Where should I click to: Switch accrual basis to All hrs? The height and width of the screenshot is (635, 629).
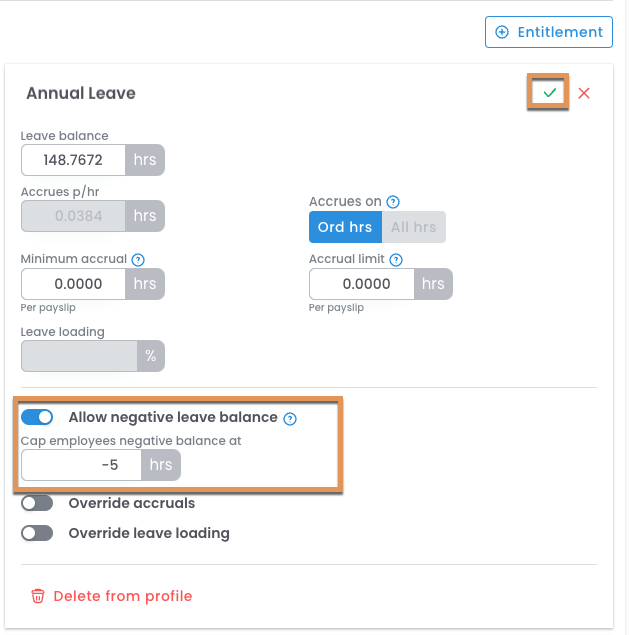[413, 227]
